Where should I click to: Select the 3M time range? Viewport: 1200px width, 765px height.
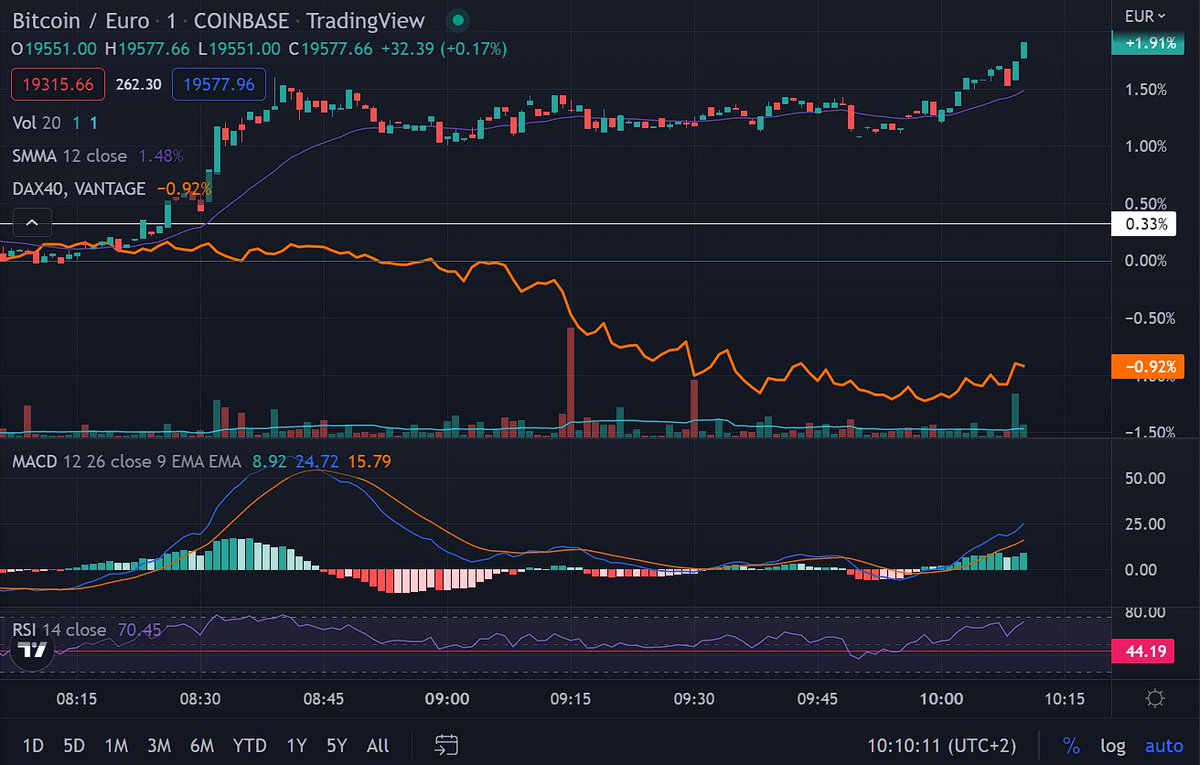point(159,745)
